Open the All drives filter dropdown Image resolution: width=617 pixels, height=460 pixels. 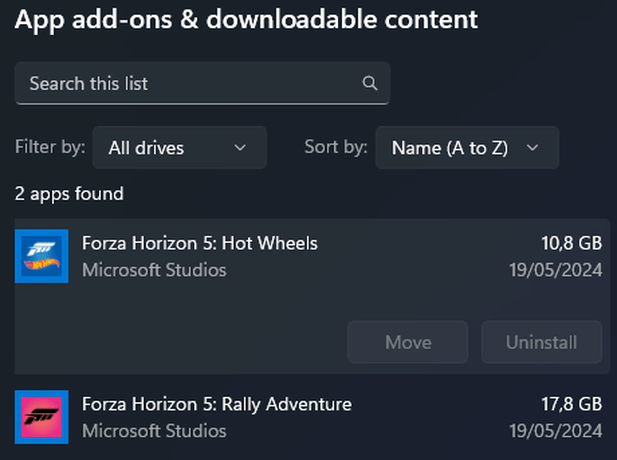(x=179, y=148)
